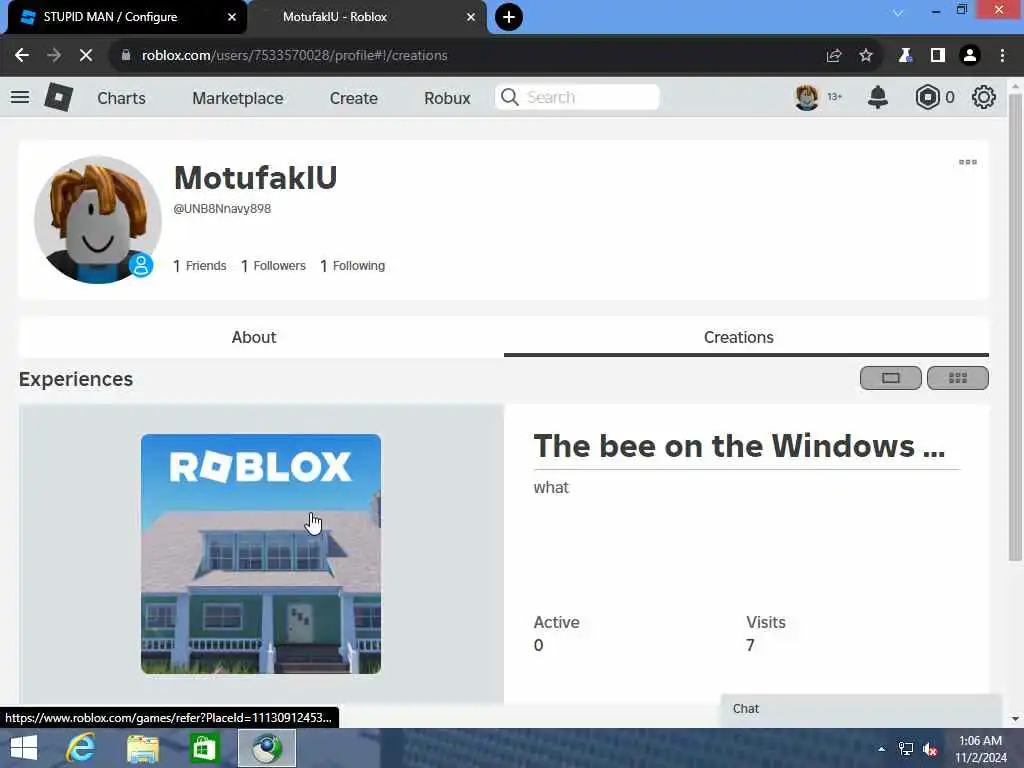Open the Robux page
Screen dimensions: 1024x768
(447, 98)
